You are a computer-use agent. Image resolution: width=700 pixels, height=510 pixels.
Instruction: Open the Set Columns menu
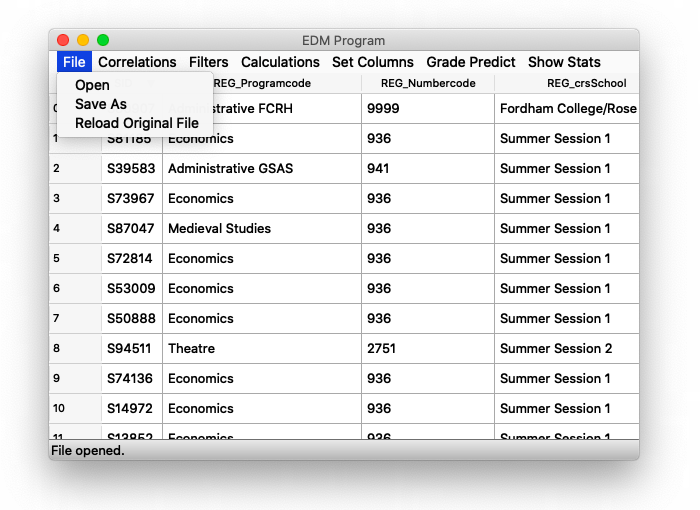pyautogui.click(x=373, y=62)
